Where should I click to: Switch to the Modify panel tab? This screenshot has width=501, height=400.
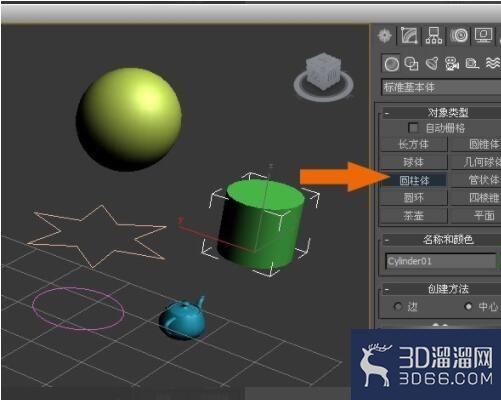point(409,35)
